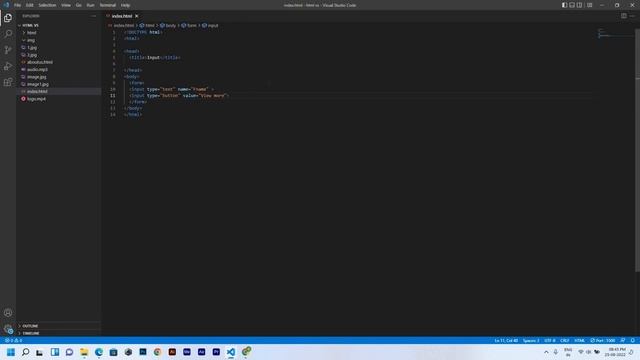Open the Selection menu
The image size is (640, 360).
(47, 5)
